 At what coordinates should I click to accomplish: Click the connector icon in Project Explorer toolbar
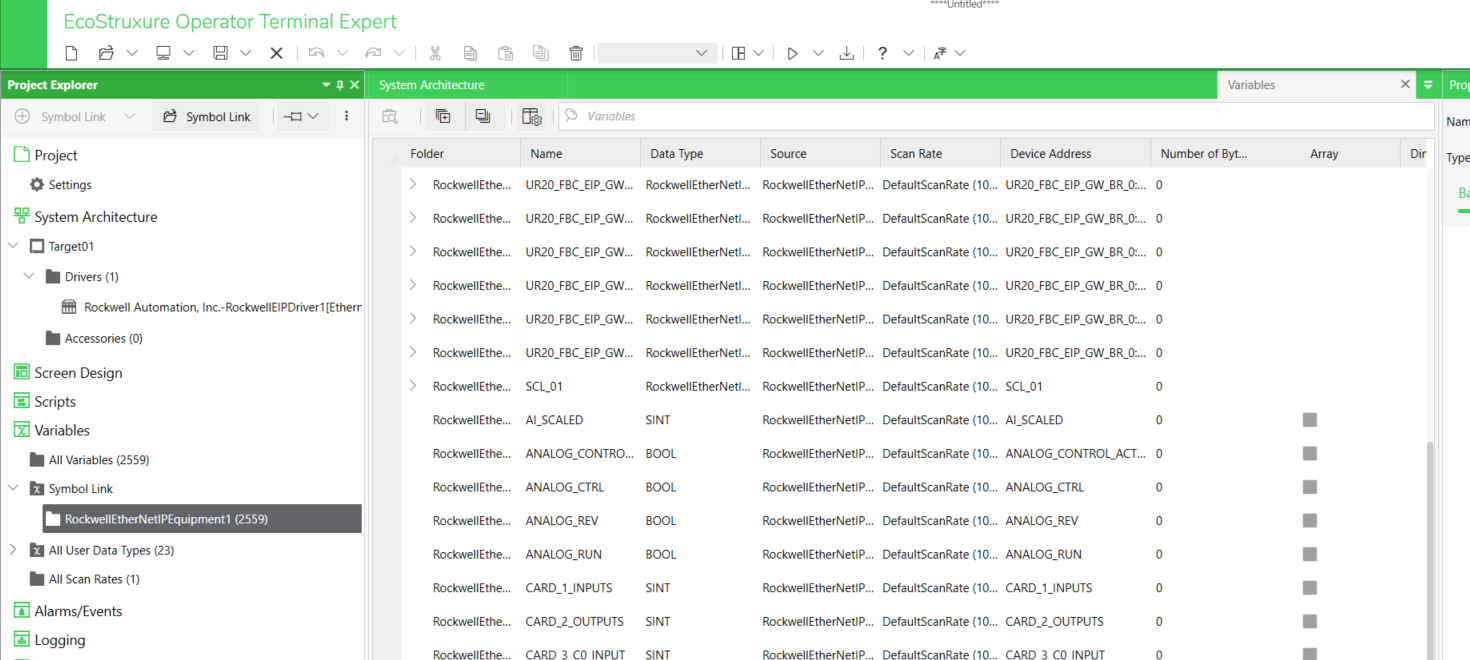tap(292, 116)
